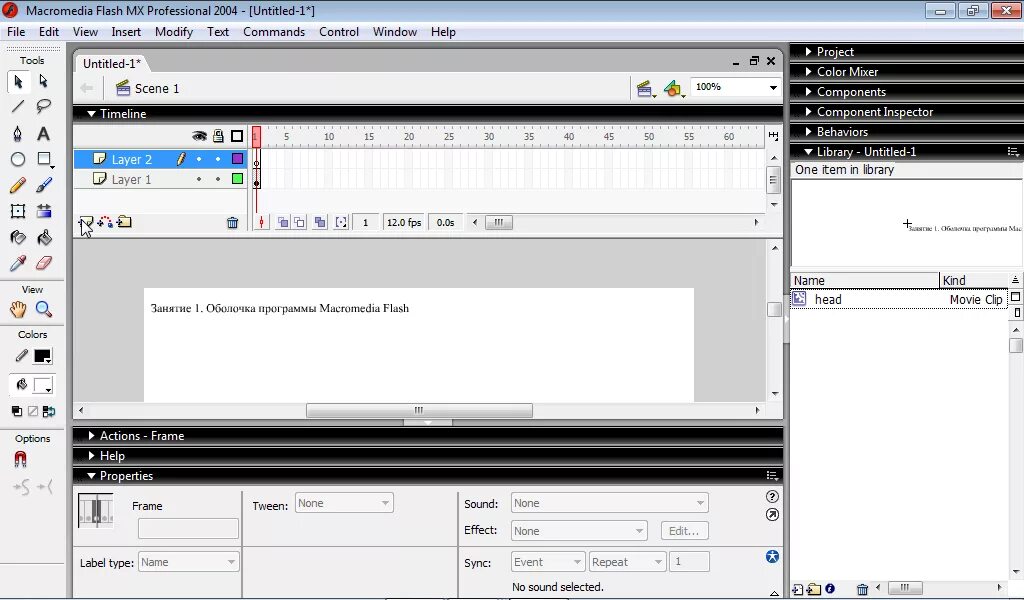
Task: Select the Eyedropper tool
Action: coord(18,263)
